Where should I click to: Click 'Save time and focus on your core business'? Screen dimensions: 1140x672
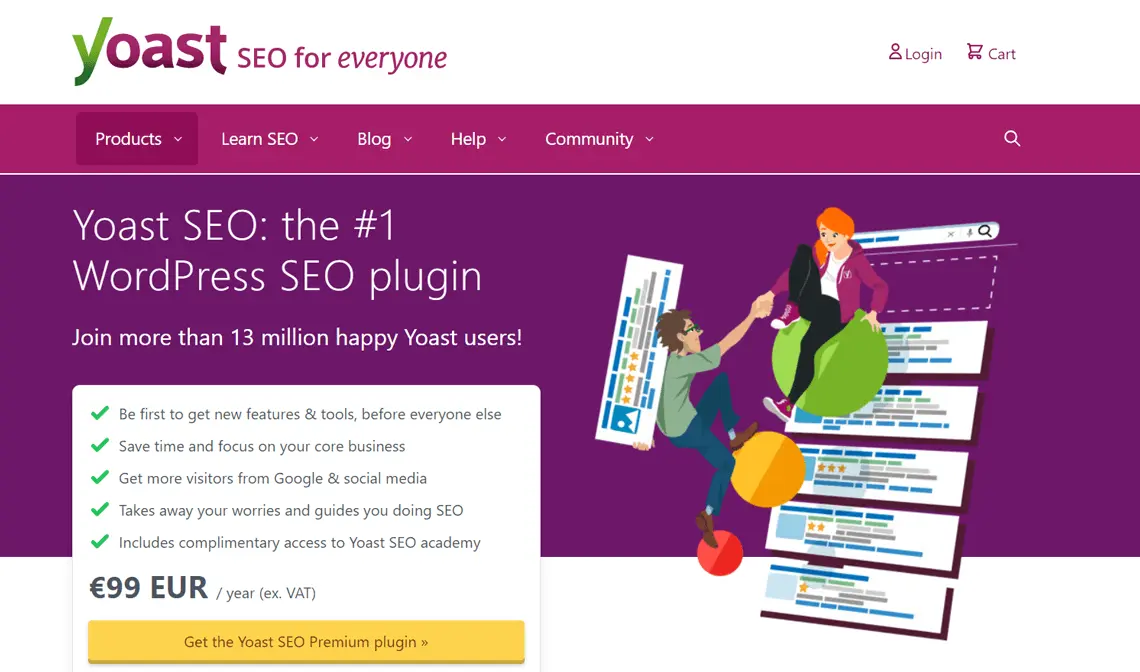262,446
